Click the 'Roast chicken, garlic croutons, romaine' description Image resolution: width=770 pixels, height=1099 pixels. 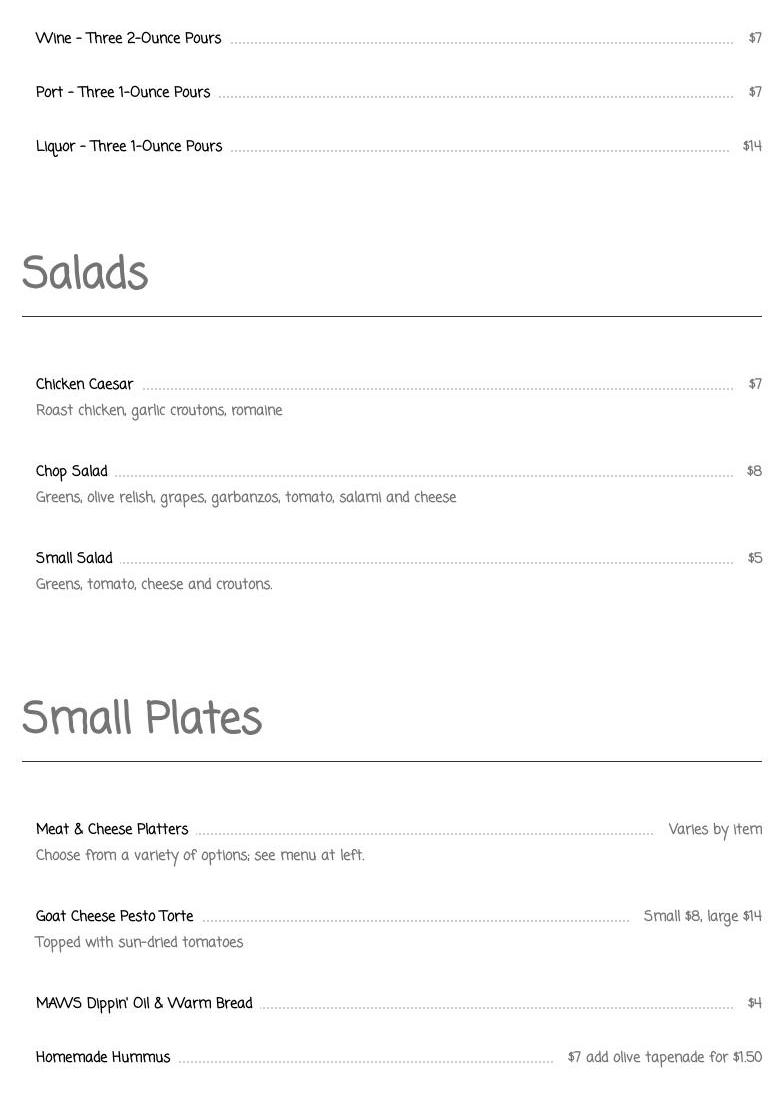point(159,410)
